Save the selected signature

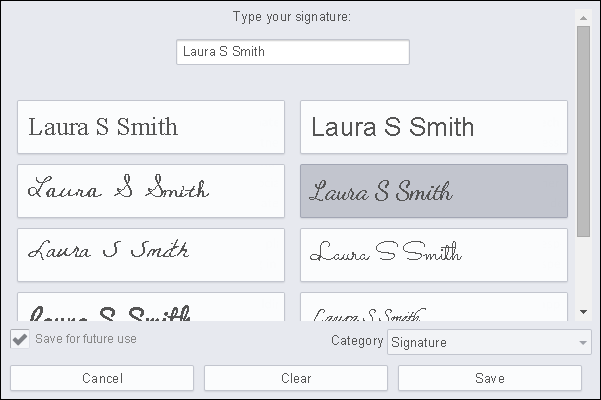point(489,378)
